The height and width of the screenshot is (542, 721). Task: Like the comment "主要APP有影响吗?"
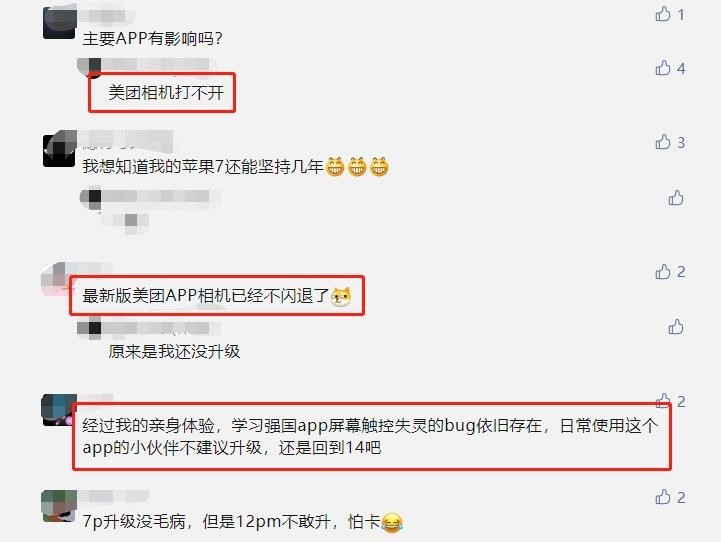point(663,14)
